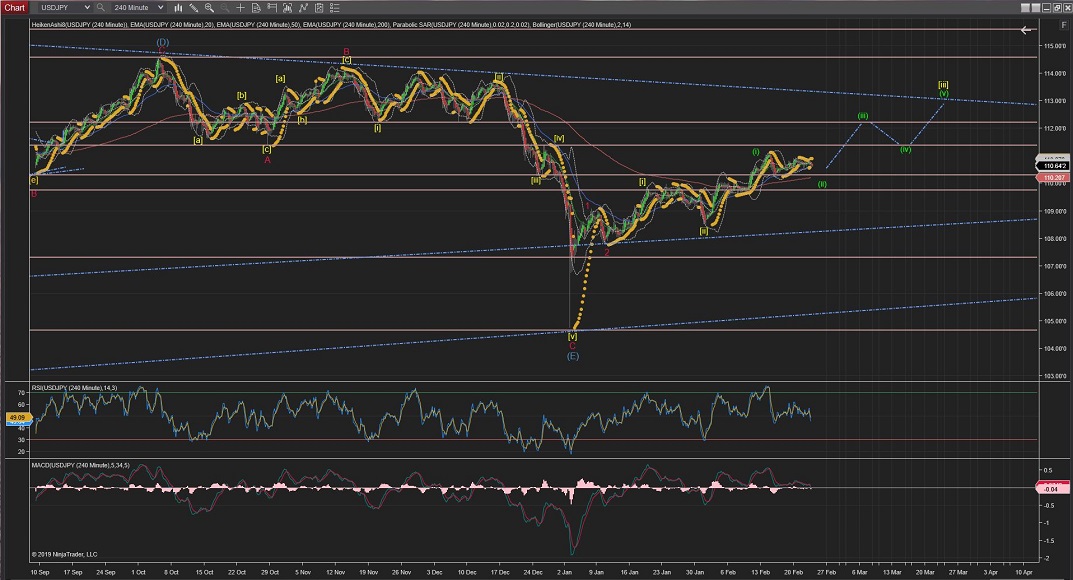This screenshot has height=580, width=1073.
Task: Click the green (ii) wave label
Action: [x=822, y=184]
